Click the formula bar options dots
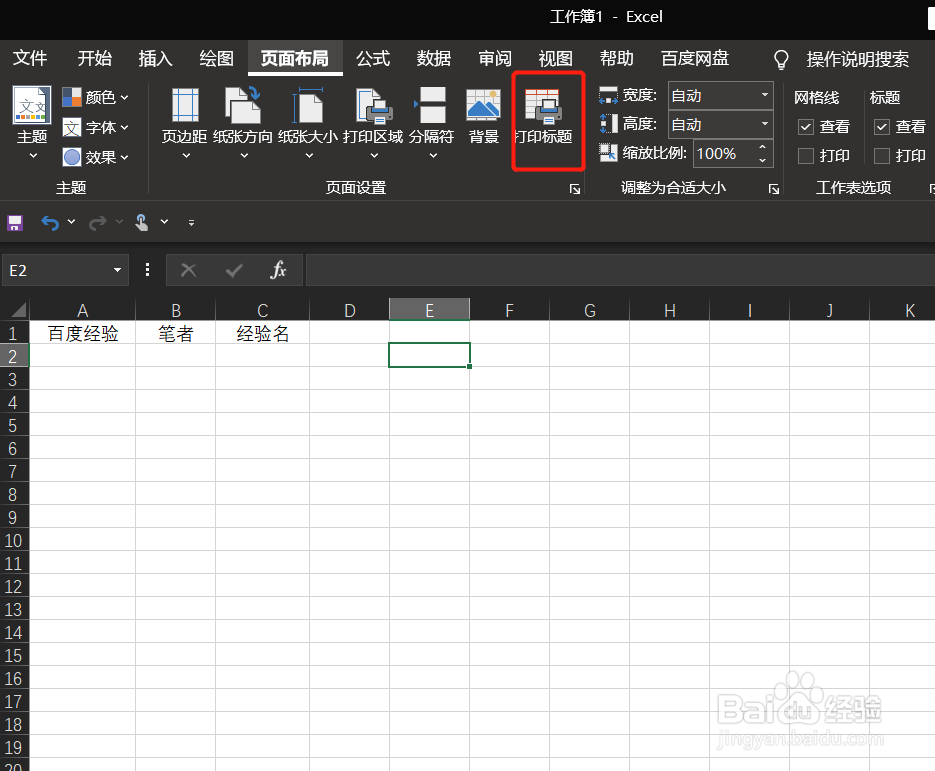Viewport: 935px width, 771px height. tap(147, 271)
